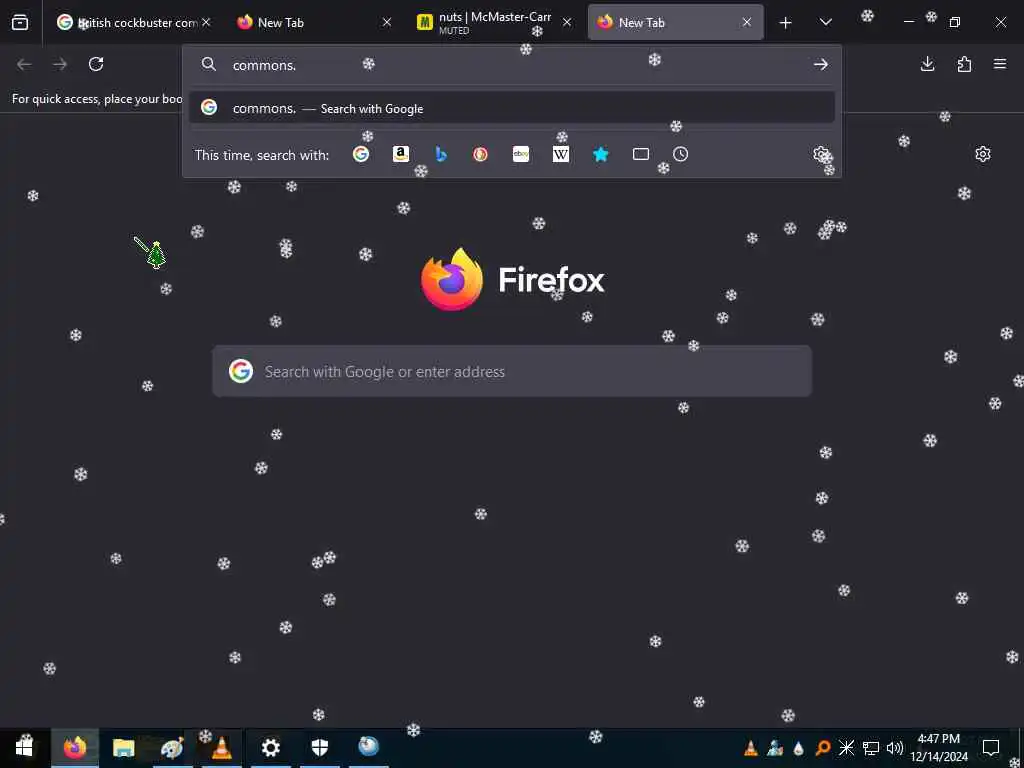Select 'commons. — Search with Google' suggestion
The image size is (1024, 768).
click(x=512, y=108)
